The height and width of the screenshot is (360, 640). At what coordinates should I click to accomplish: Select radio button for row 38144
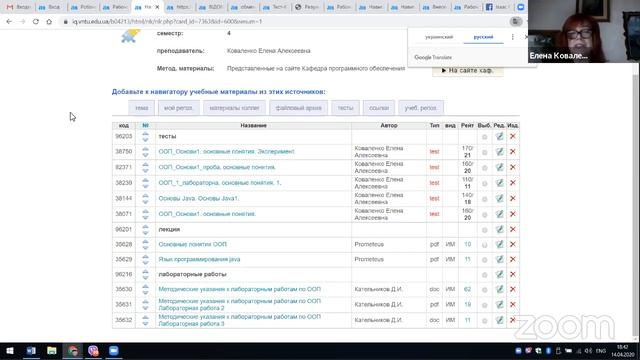[x=484, y=199]
